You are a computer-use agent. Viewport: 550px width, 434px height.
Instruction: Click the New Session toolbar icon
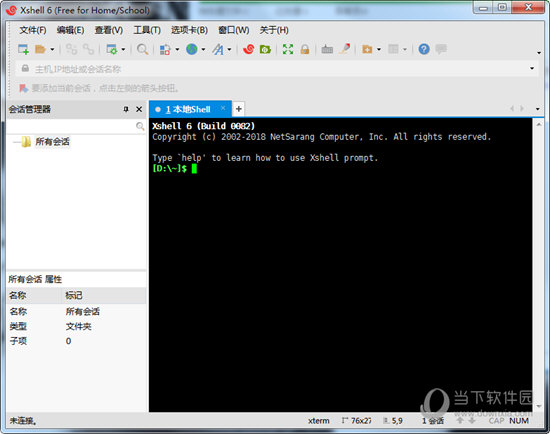(23, 49)
